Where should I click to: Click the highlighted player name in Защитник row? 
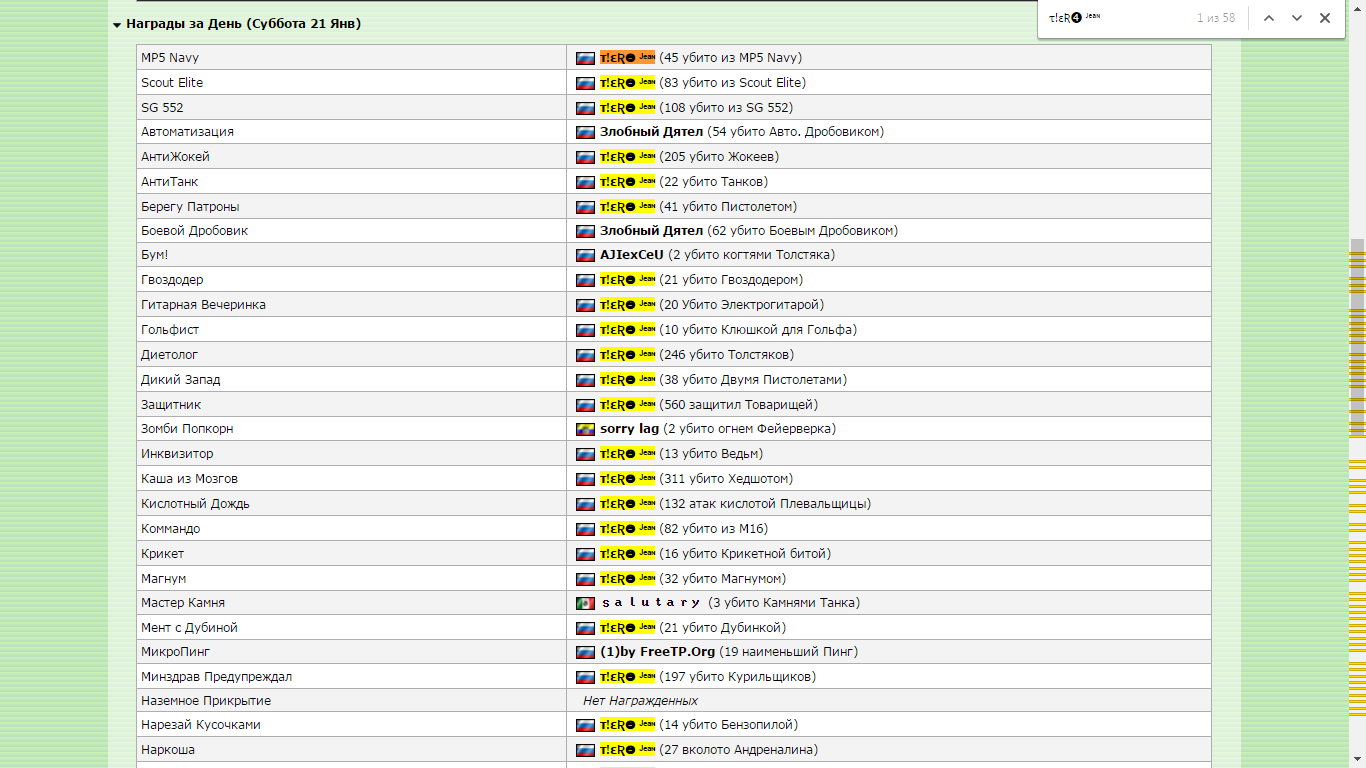click(x=627, y=405)
